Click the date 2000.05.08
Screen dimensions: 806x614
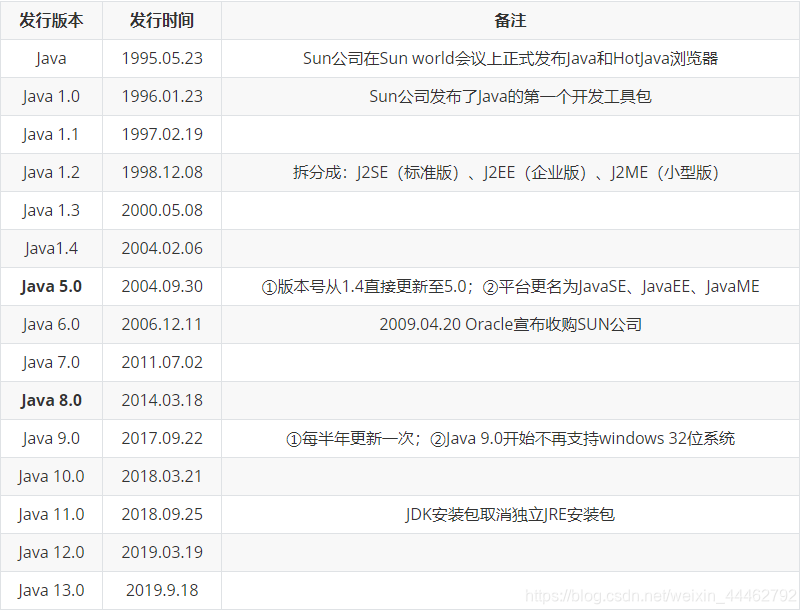[162, 210]
